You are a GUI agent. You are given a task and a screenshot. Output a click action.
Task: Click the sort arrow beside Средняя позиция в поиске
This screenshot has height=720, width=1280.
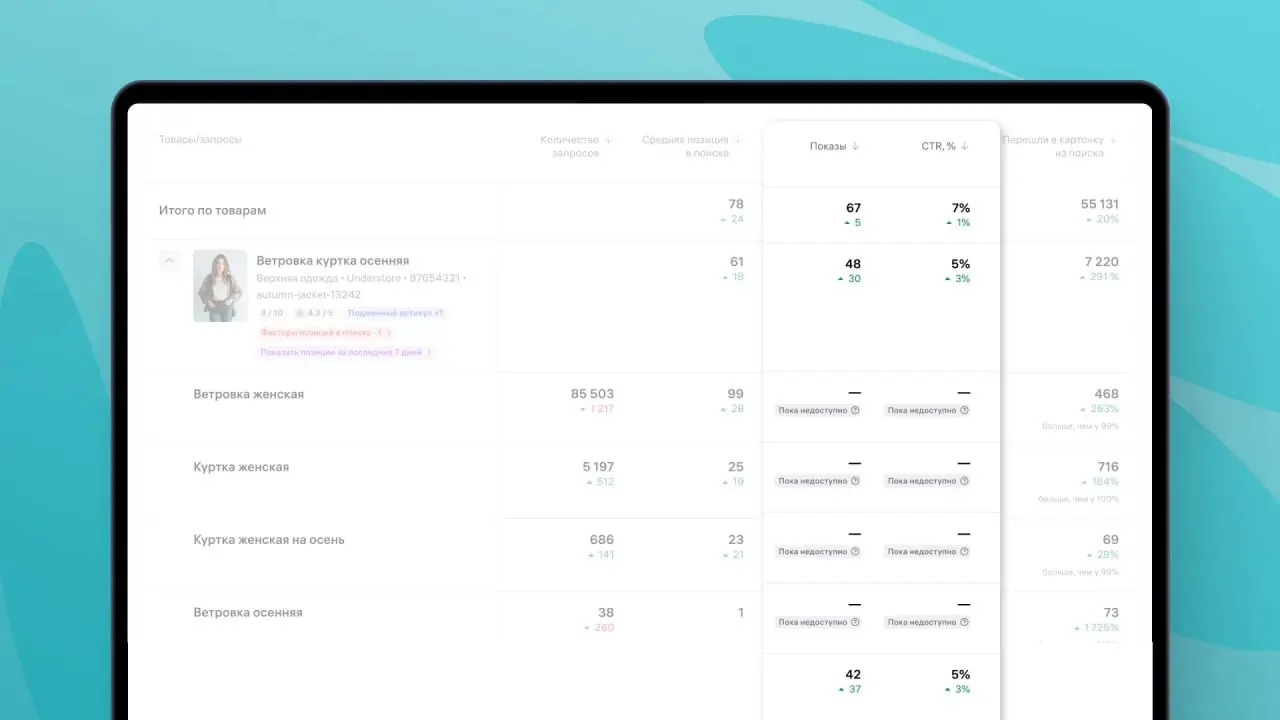tap(738, 140)
